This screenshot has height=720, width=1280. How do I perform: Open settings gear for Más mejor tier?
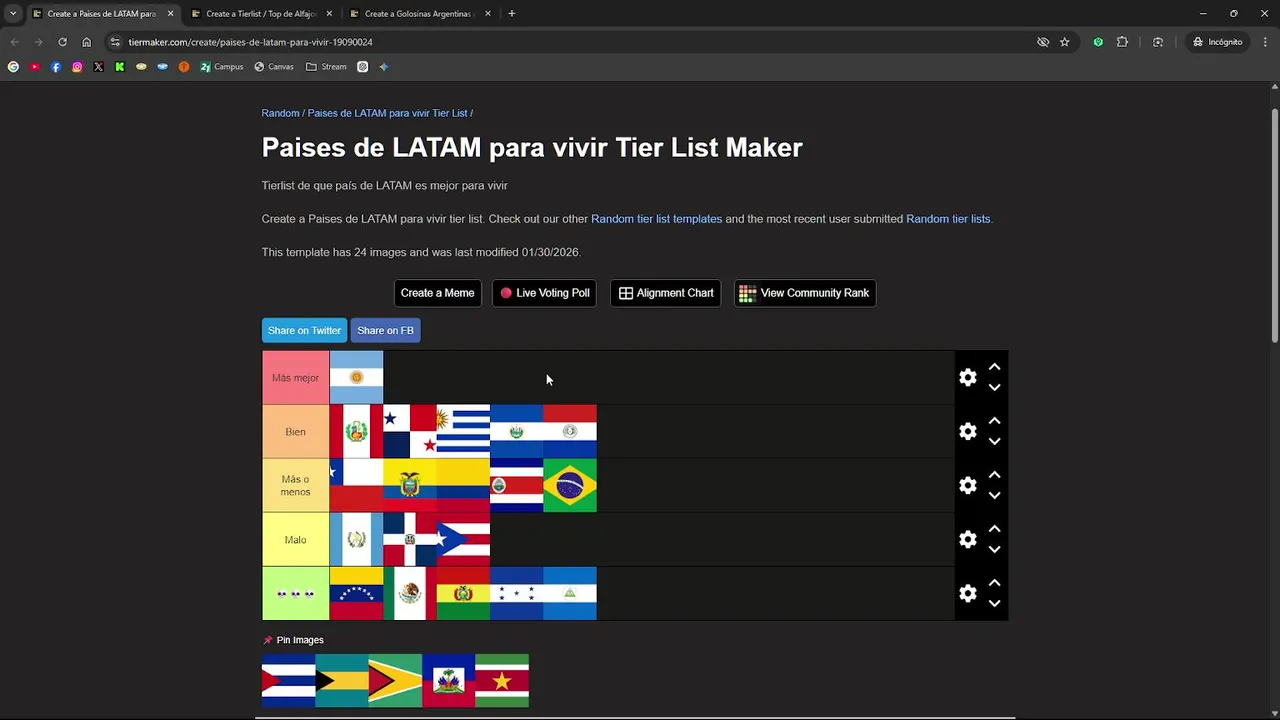click(x=967, y=378)
